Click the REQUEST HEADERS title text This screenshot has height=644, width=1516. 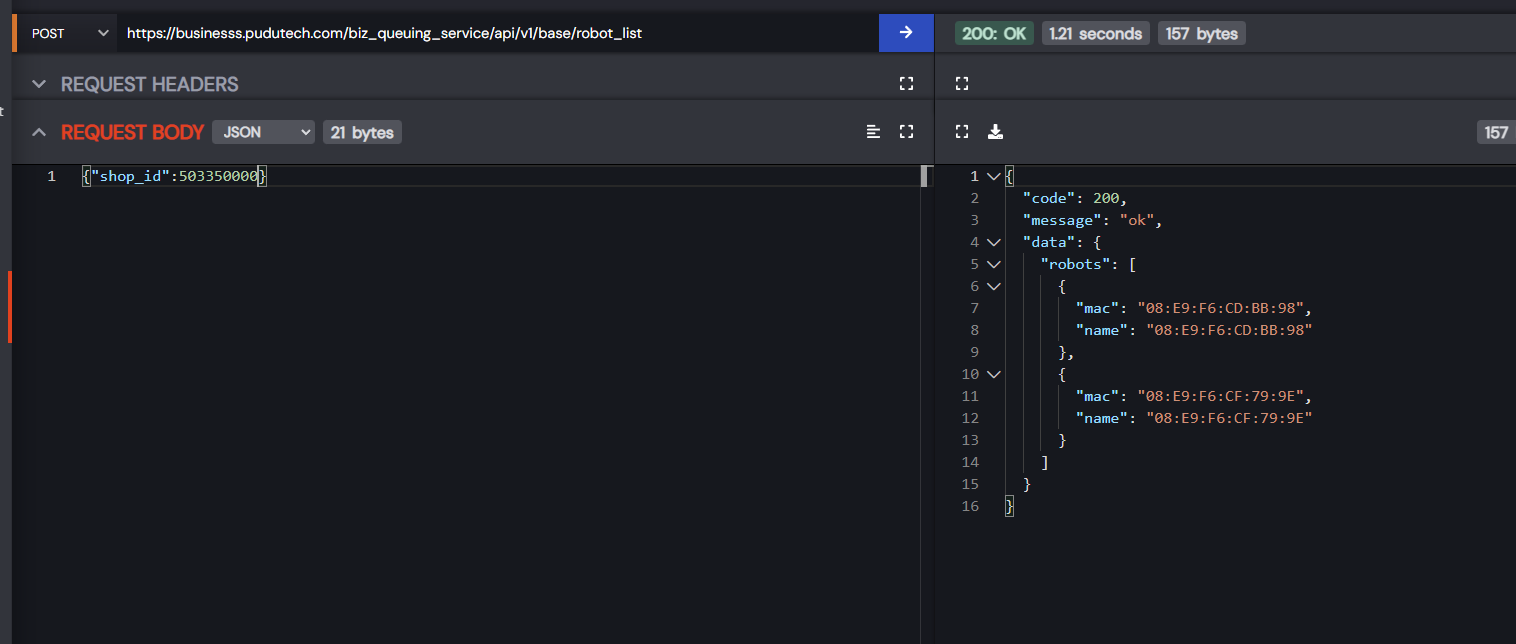coord(150,84)
